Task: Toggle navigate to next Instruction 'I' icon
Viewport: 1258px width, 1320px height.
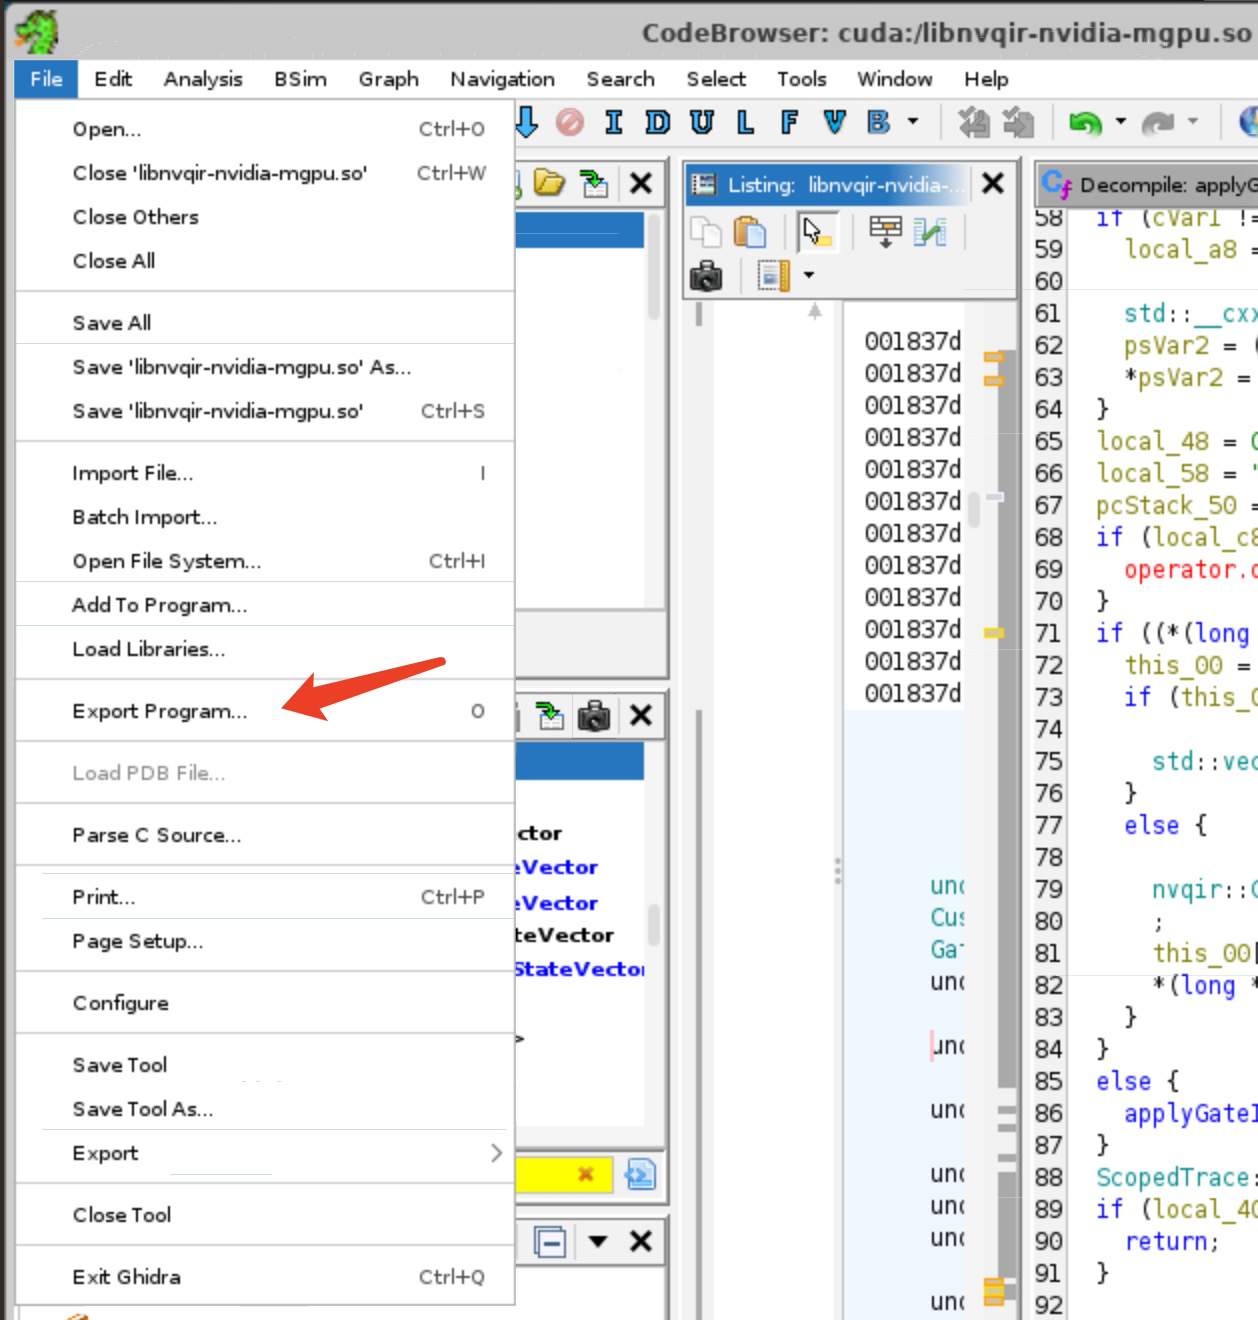Action: 613,122
